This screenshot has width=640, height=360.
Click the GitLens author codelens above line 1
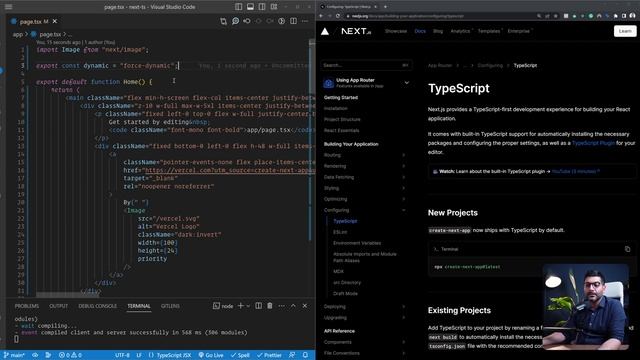[76, 42]
